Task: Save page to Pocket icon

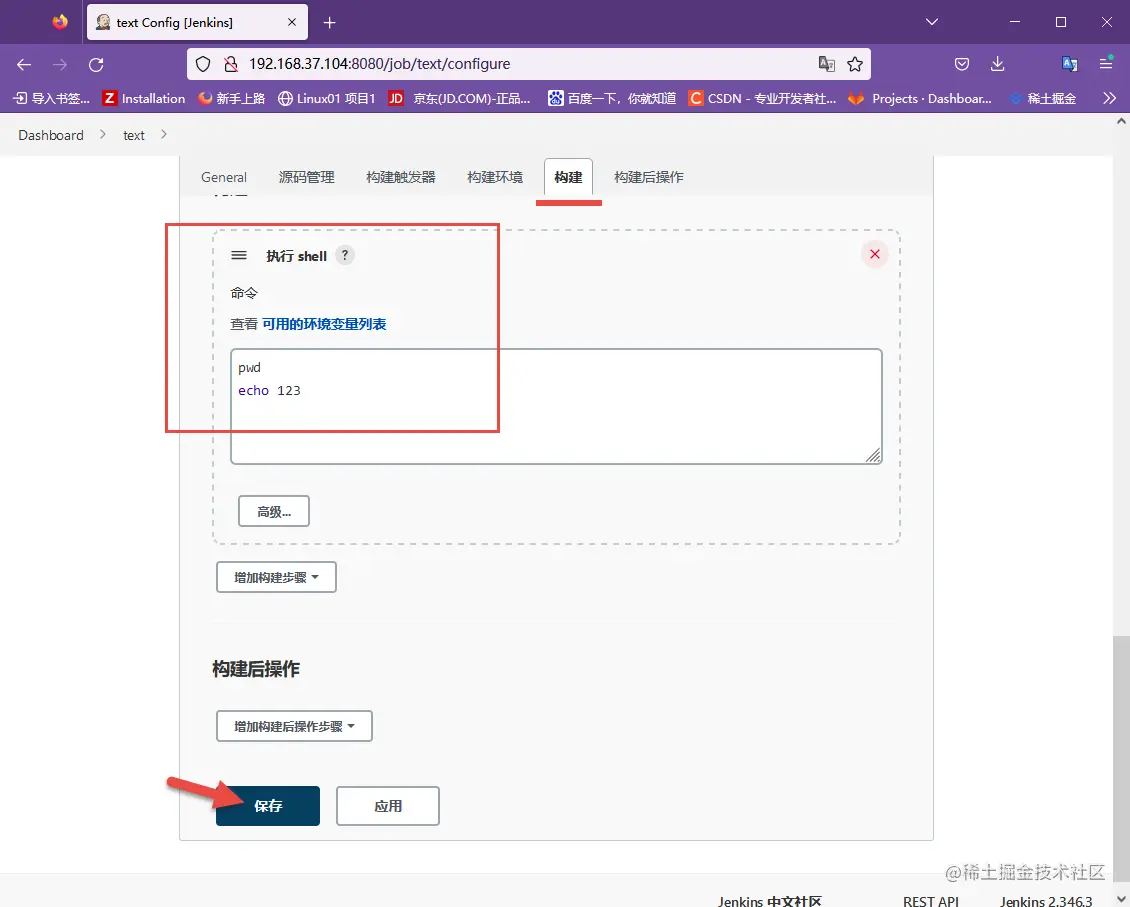Action: (961, 63)
